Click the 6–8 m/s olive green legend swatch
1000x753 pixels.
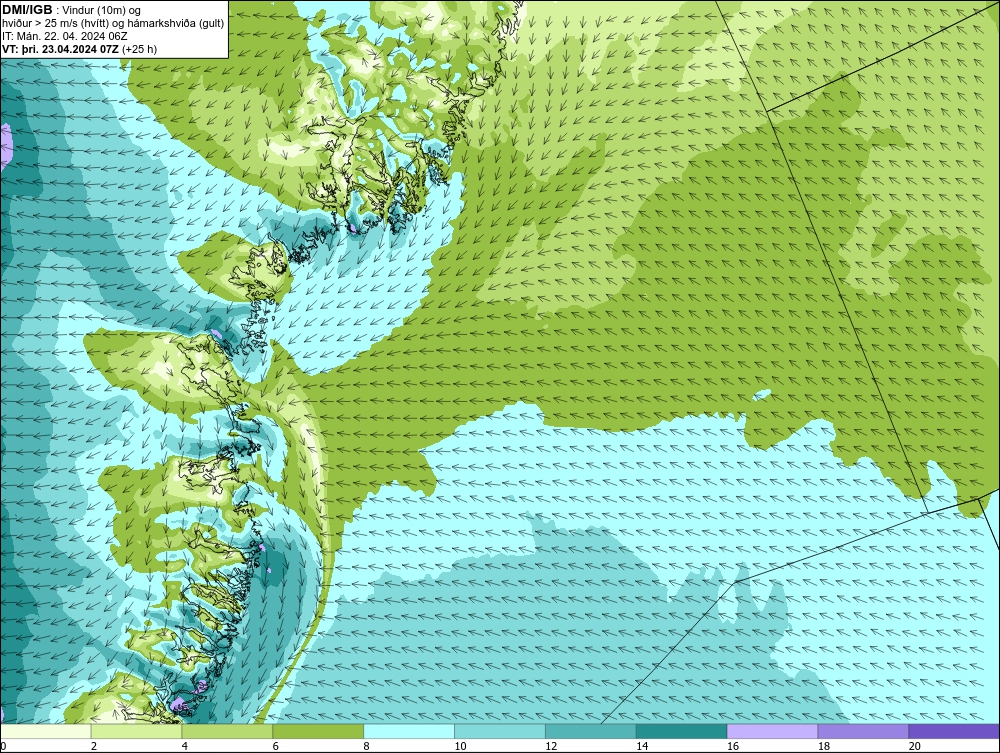[x=318, y=731]
